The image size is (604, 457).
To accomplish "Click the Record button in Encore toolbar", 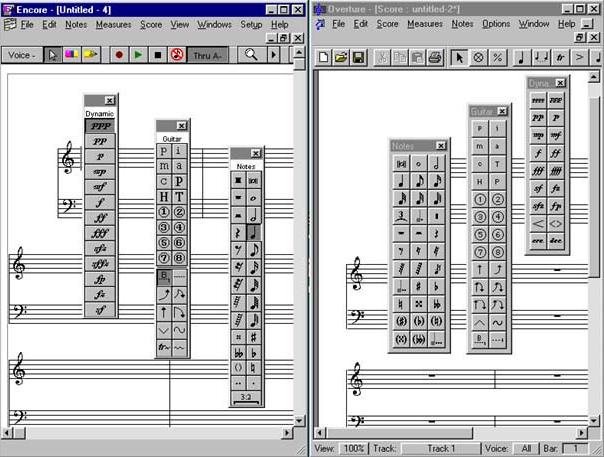I will click(119, 55).
